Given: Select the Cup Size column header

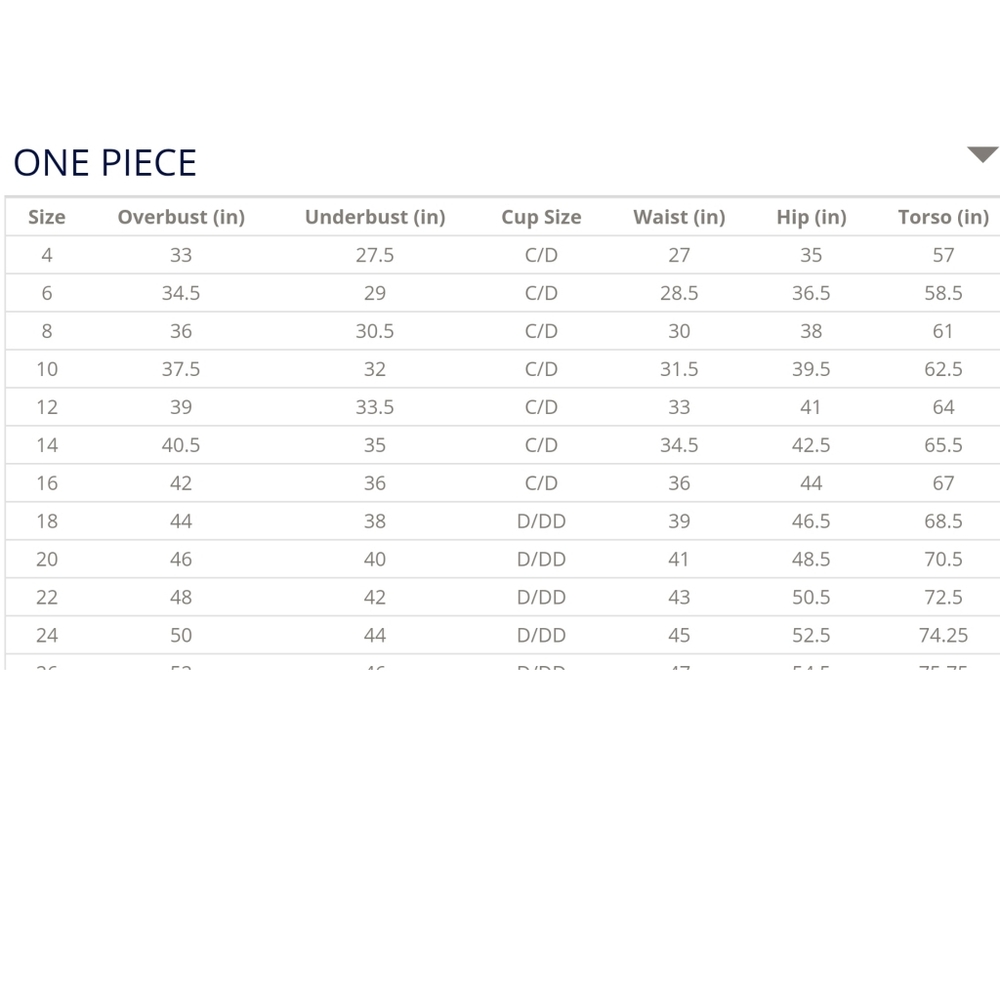Looking at the screenshot, I should (x=541, y=217).
